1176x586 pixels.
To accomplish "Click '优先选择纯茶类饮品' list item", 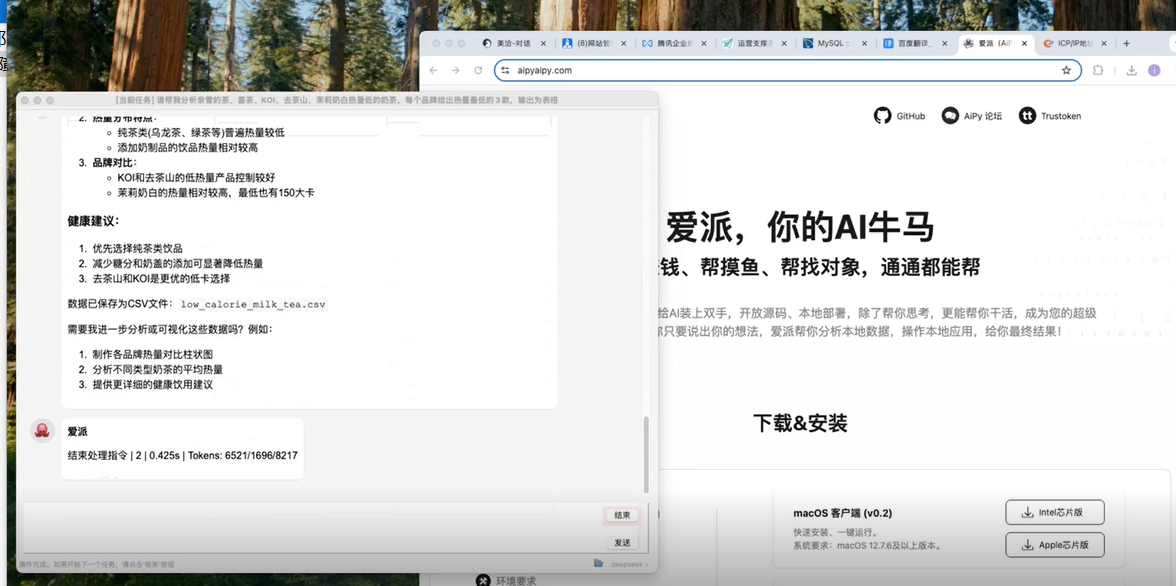I will click(x=137, y=248).
